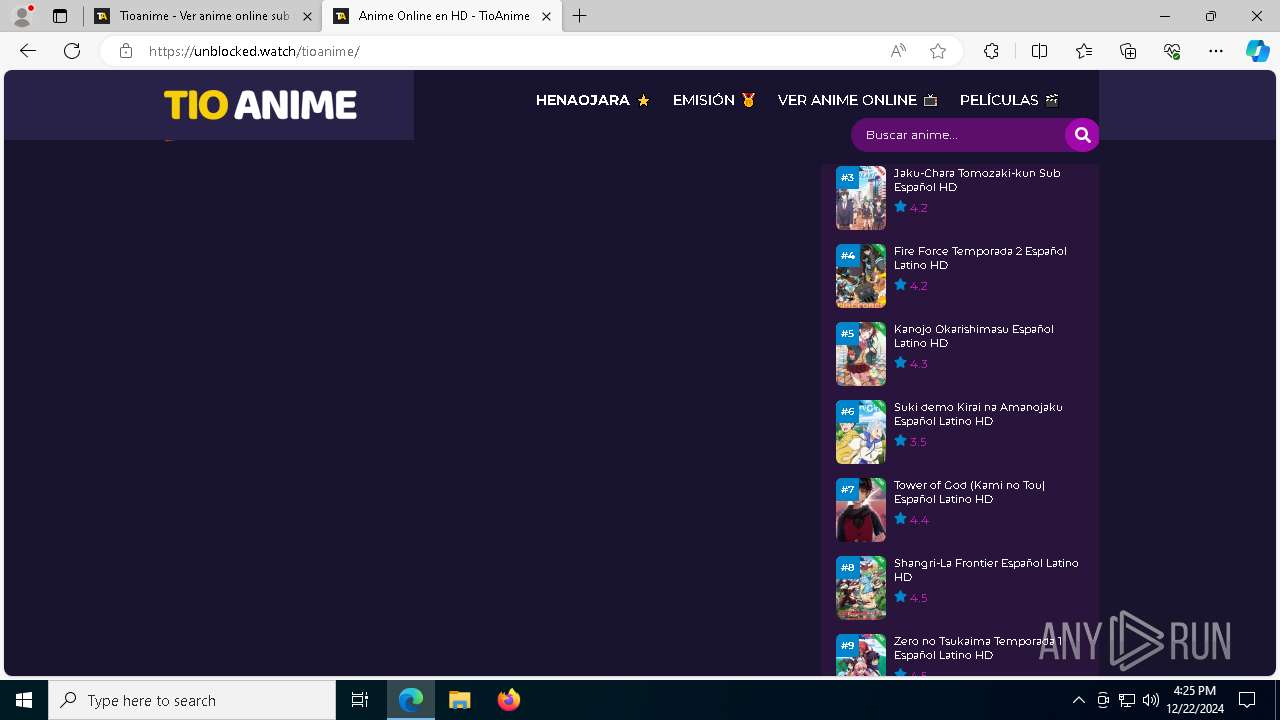Open Shangri-La Frontier Español Latino HD link
The image size is (1280, 720).
[986, 570]
